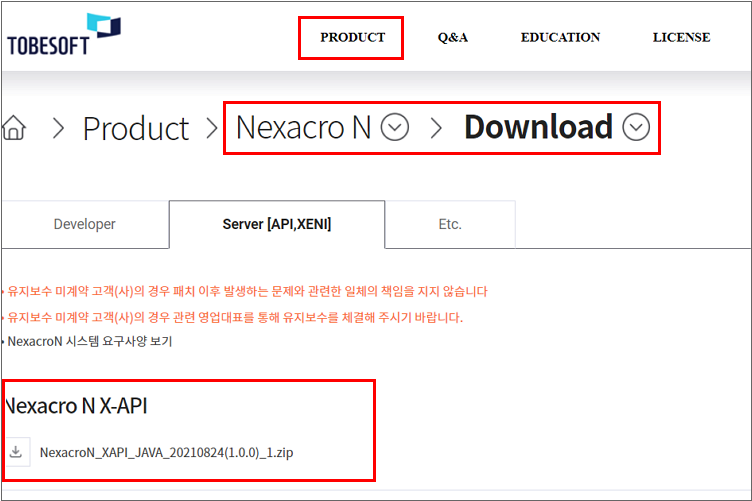This screenshot has width=752, height=501.
Task: Open the Q&A menu
Action: click(x=452, y=38)
